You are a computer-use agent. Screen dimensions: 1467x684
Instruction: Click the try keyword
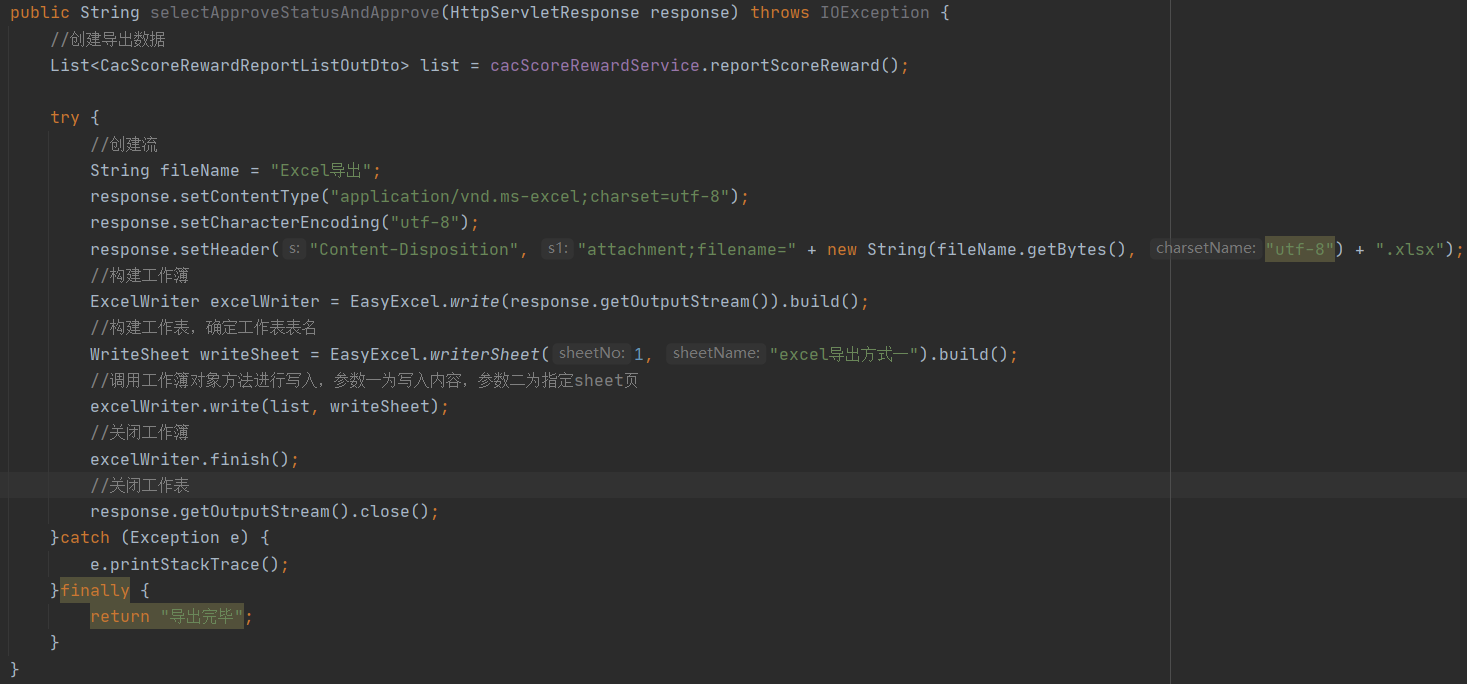65,118
